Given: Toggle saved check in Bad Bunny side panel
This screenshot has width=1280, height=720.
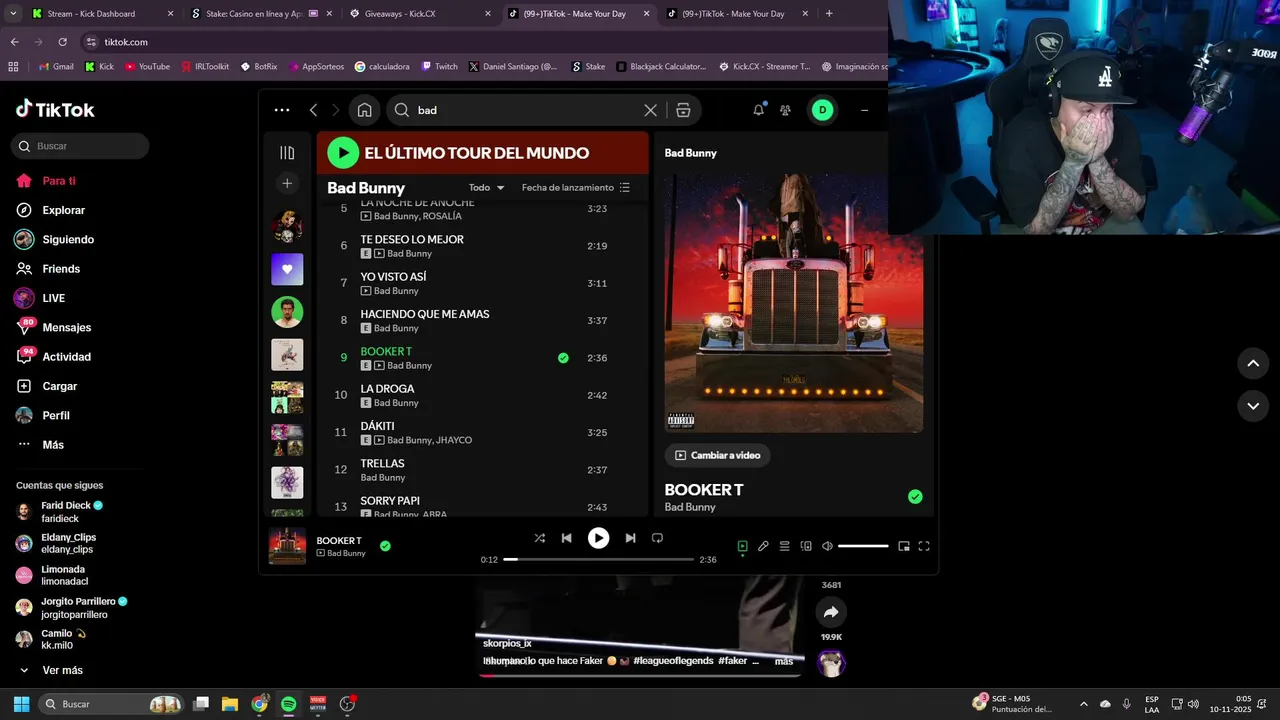Looking at the screenshot, I should (x=915, y=497).
